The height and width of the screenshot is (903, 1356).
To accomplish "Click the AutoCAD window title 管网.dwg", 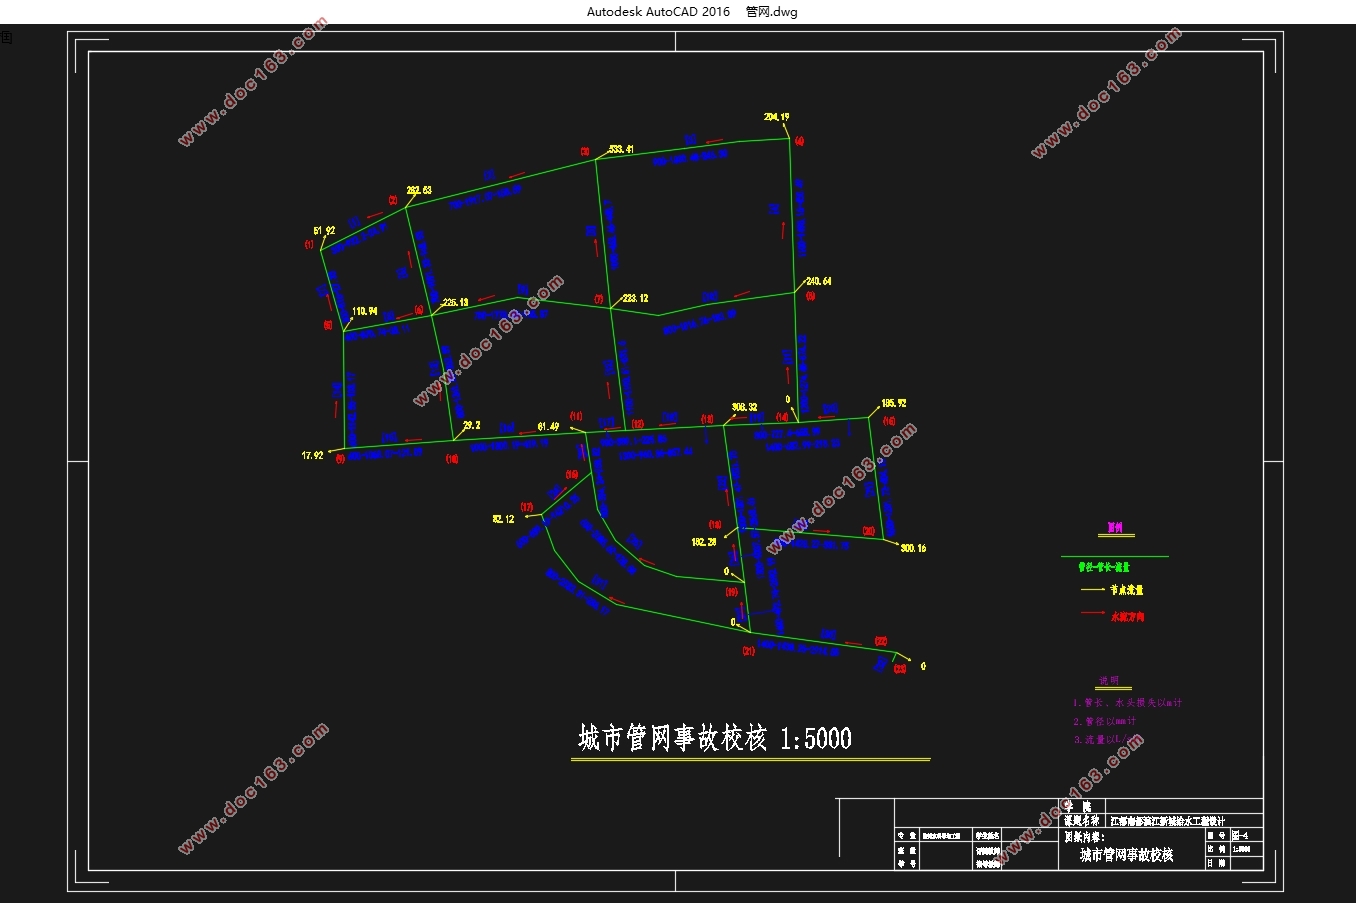I will click(x=772, y=12).
